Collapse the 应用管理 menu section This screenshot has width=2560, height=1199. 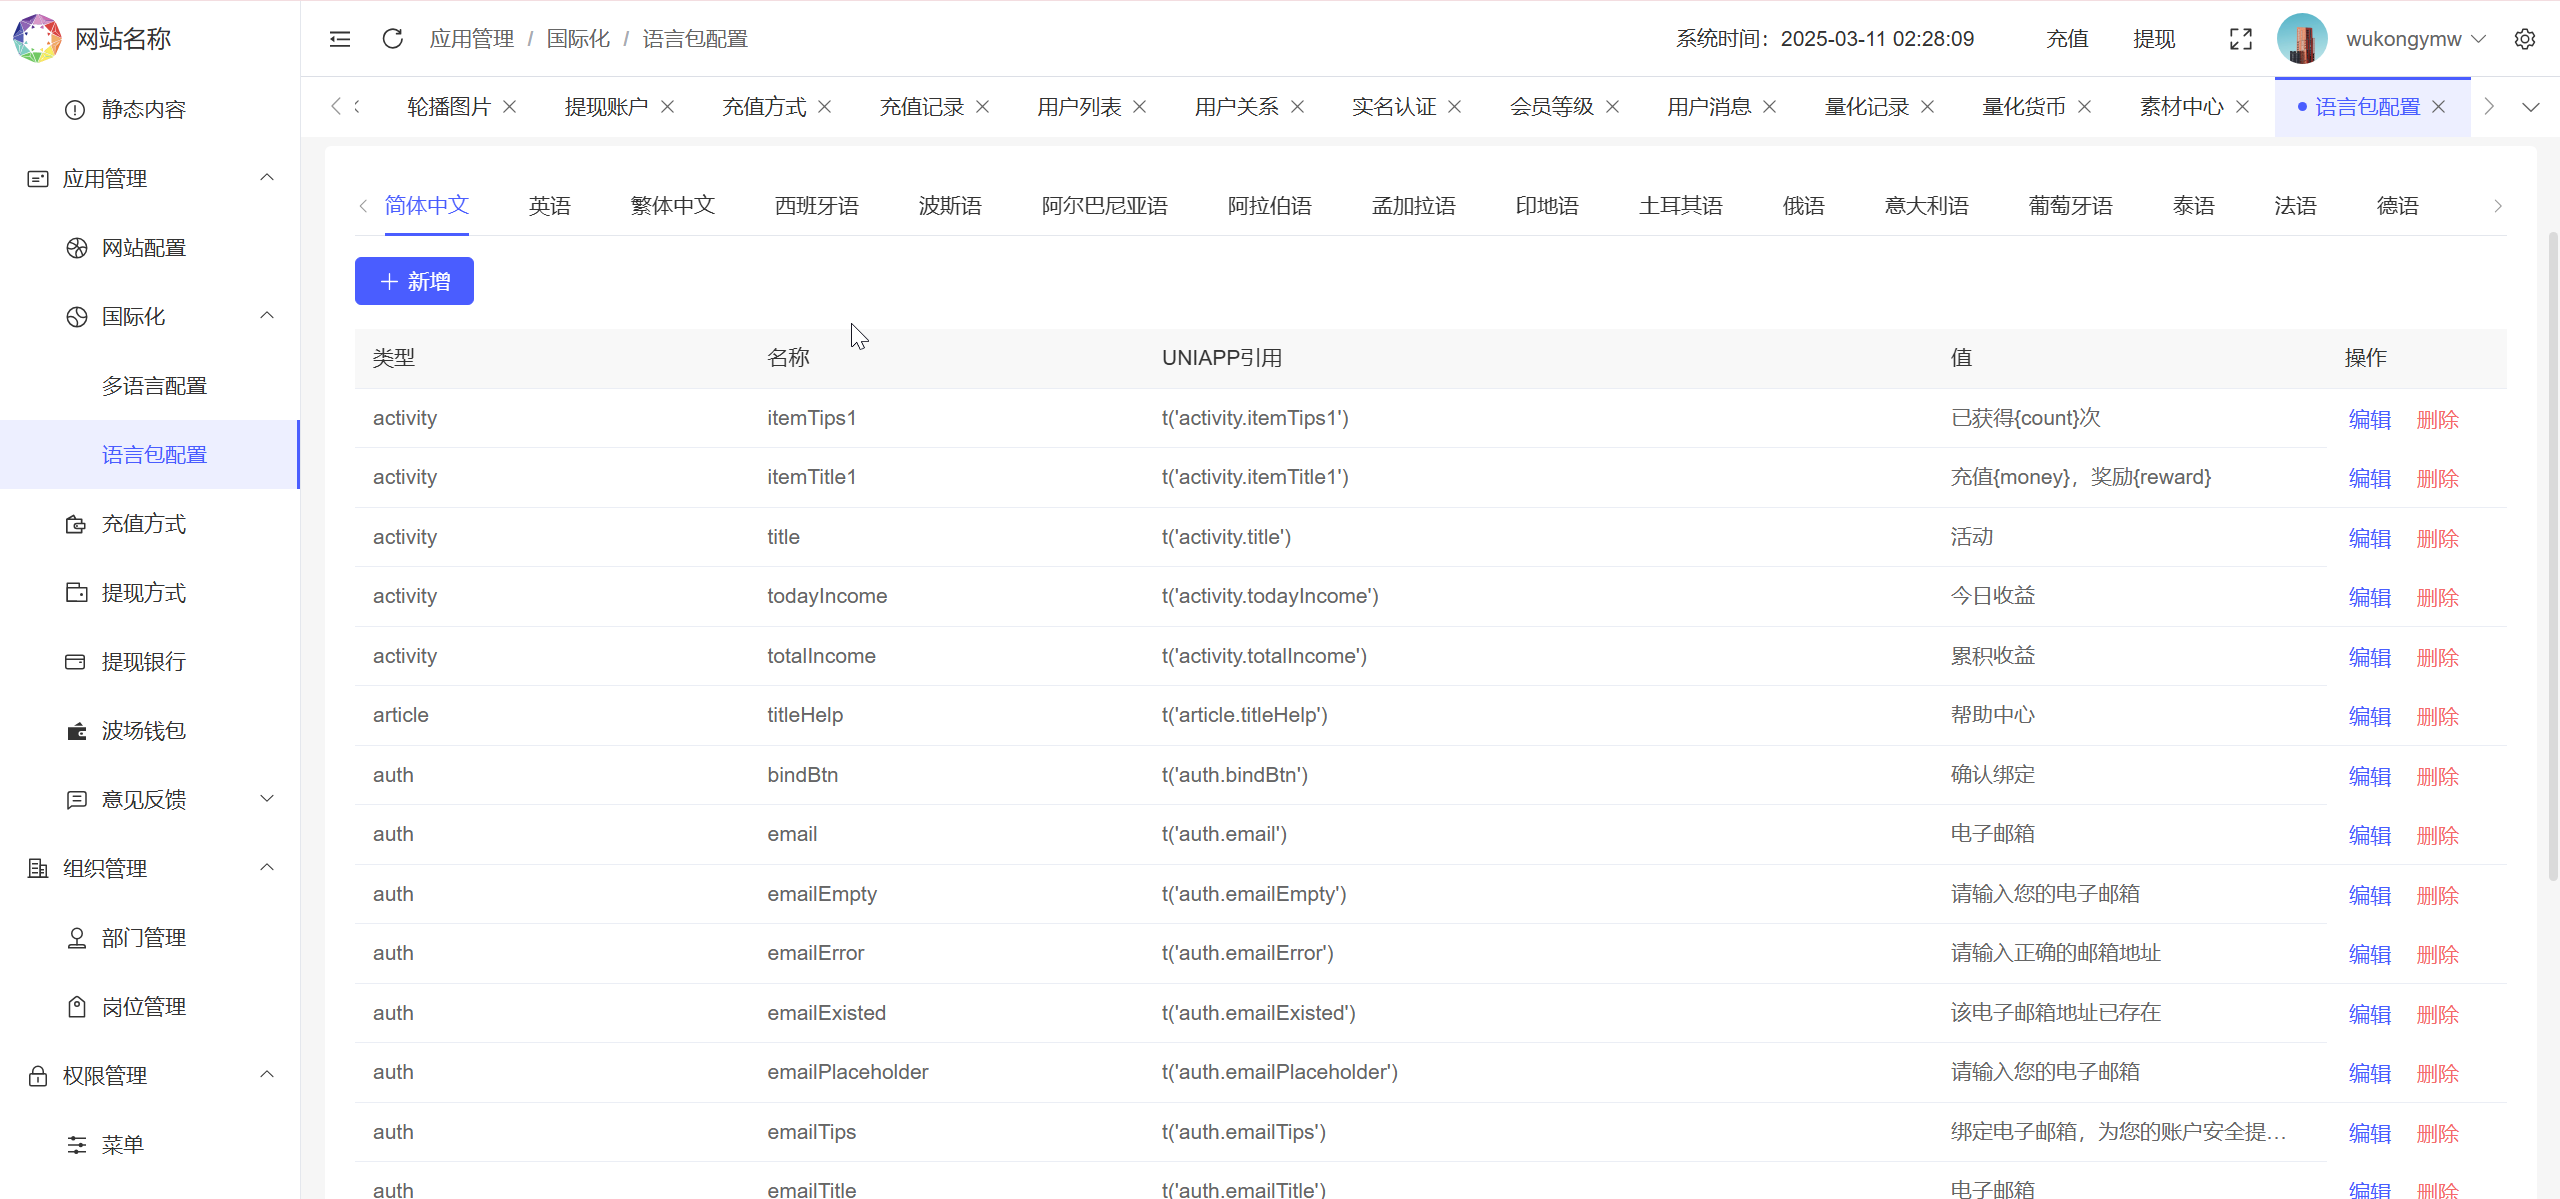pos(266,177)
